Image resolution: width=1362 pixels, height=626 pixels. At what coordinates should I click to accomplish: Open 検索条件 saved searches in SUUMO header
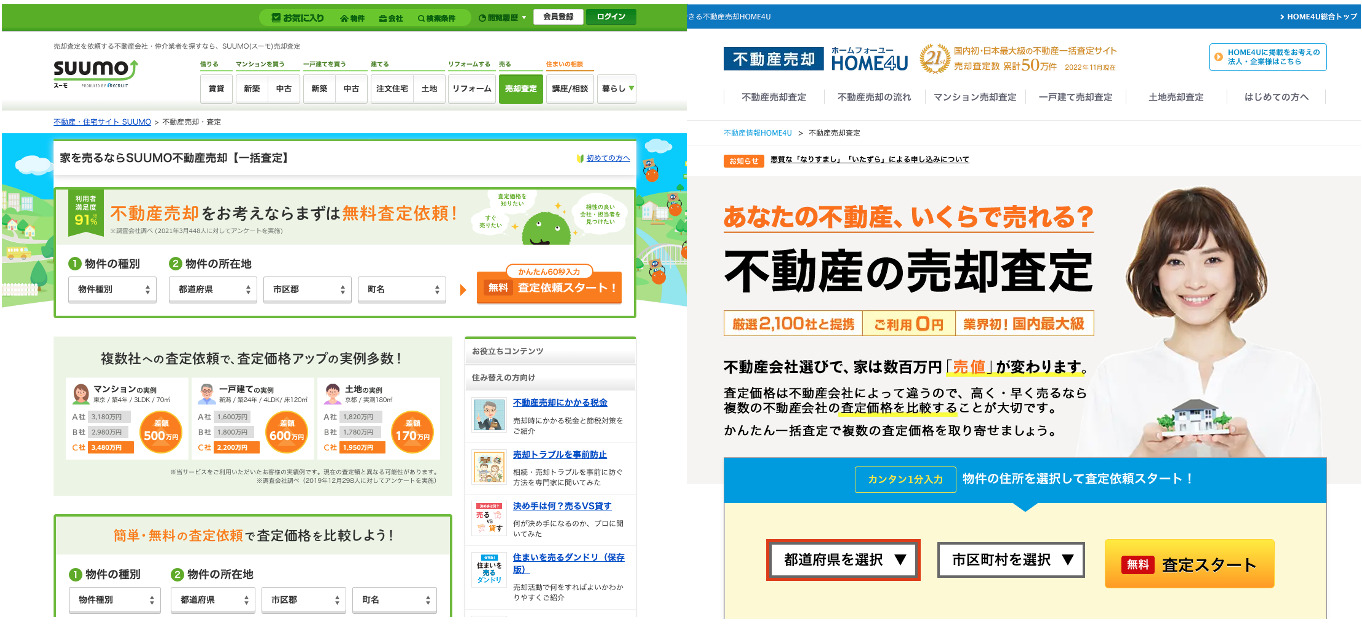coord(435,17)
